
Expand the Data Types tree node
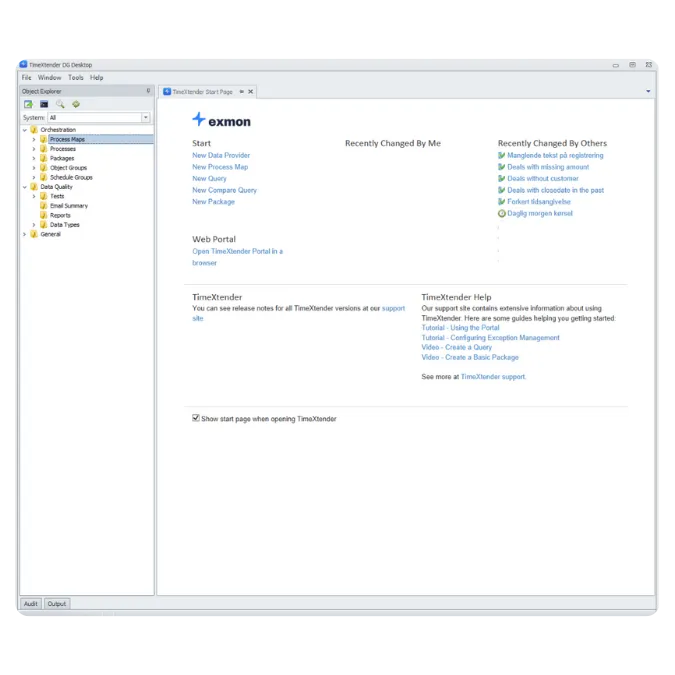[x=34, y=224]
